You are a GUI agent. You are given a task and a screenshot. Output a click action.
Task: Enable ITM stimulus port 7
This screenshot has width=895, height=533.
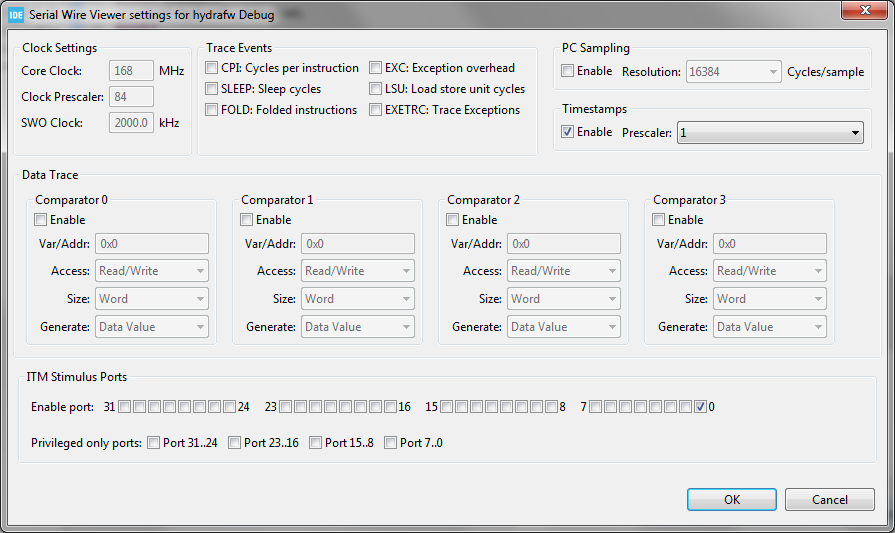(x=595, y=407)
